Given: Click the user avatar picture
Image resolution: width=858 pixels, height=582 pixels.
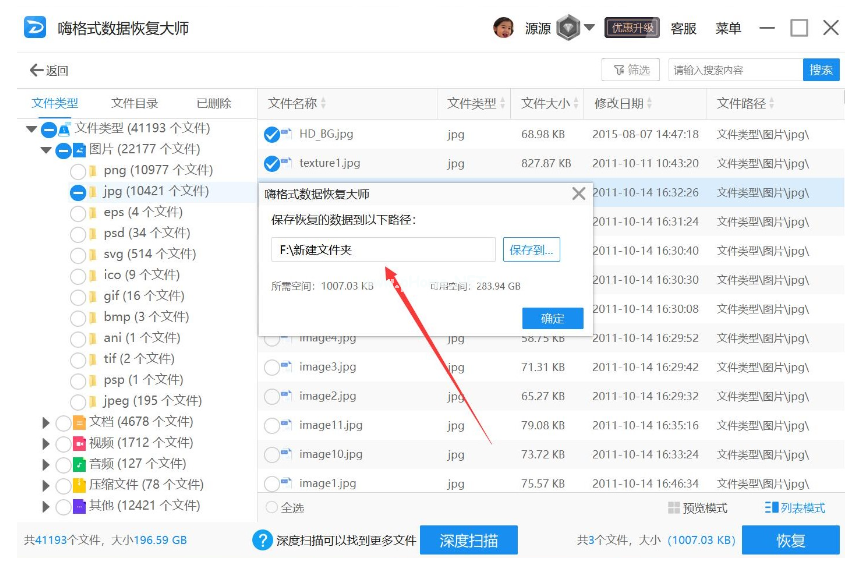Looking at the screenshot, I should coord(504,28).
